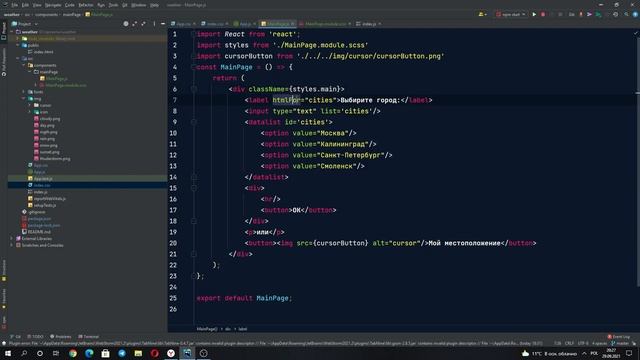The width and height of the screenshot is (640, 360).
Task: Open the Problems tool window button
Action: [60, 337]
